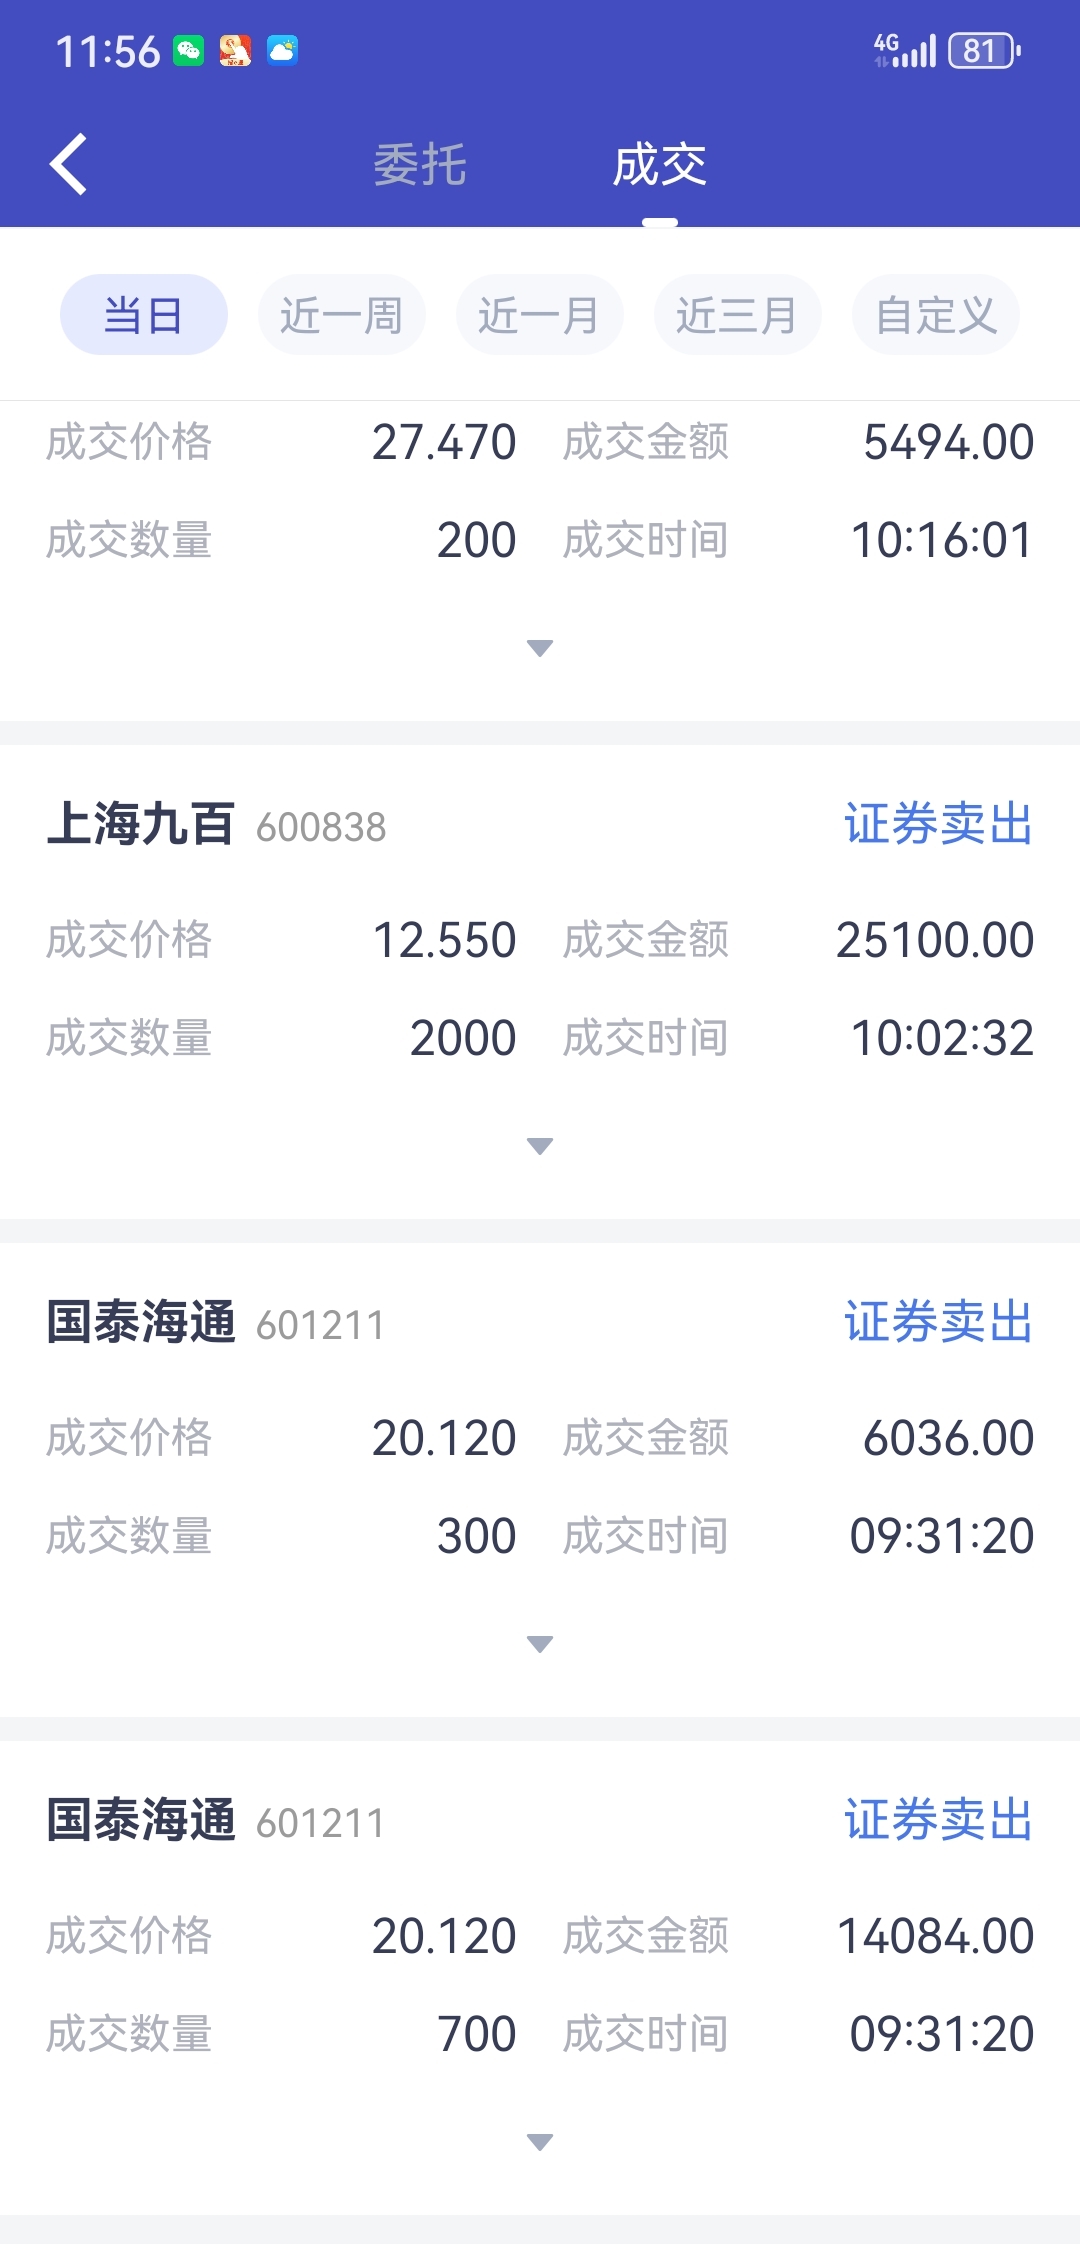Open the 上海九百 600838 stock entry

(217, 825)
